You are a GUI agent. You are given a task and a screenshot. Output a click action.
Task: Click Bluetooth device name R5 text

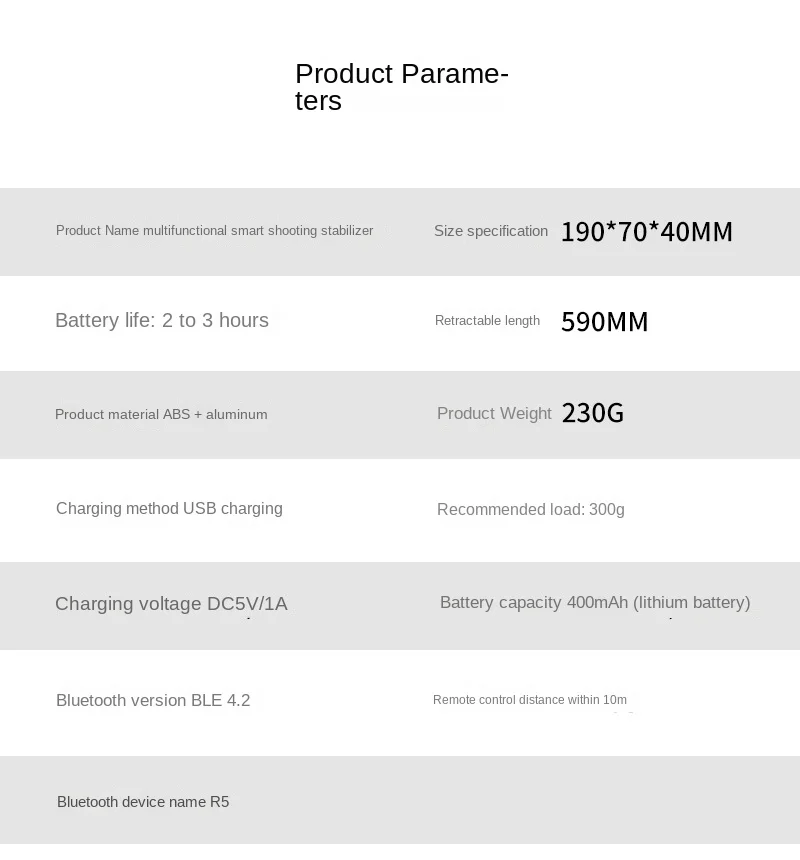[x=143, y=802]
